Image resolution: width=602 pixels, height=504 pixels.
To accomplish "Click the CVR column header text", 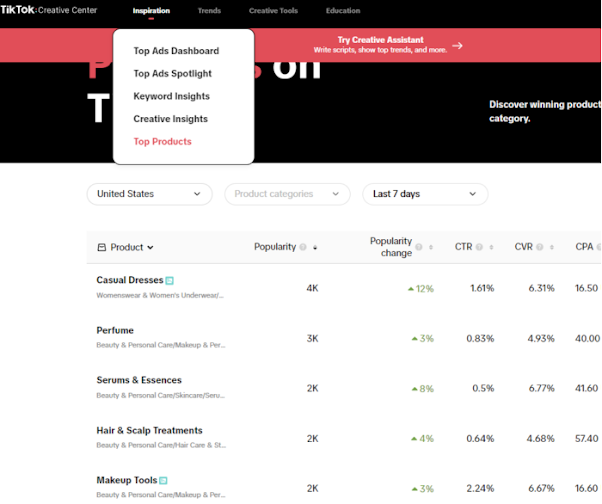I will coord(524,246).
